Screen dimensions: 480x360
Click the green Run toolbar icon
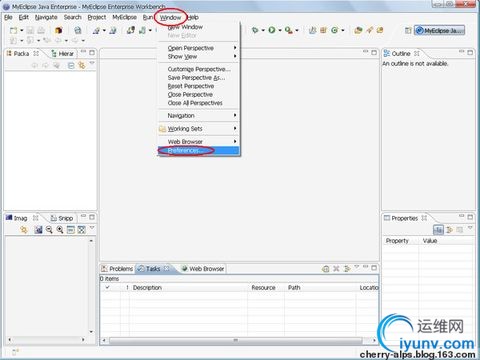[272, 30]
